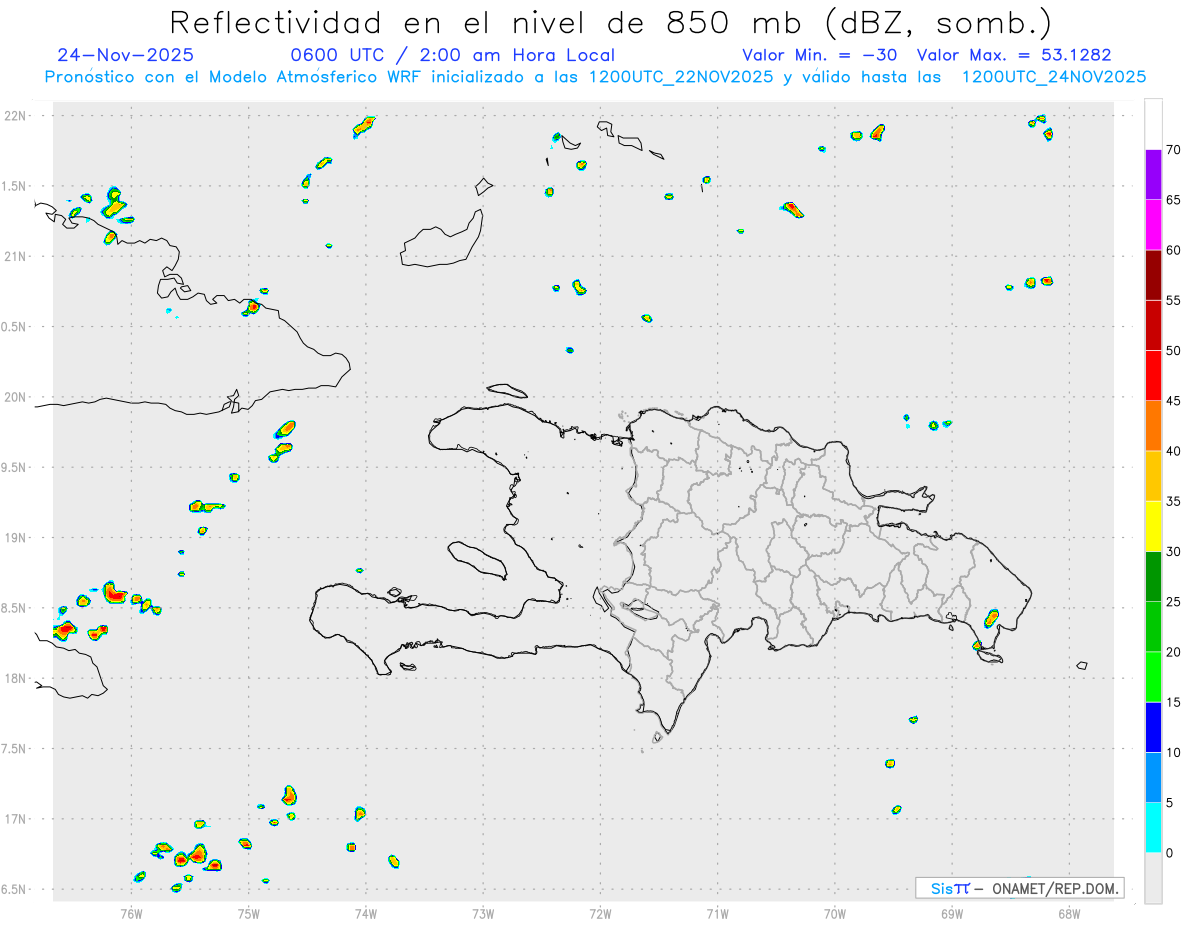Click the '15' colorbar scale label
1200x927 pixels.
click(1173, 702)
